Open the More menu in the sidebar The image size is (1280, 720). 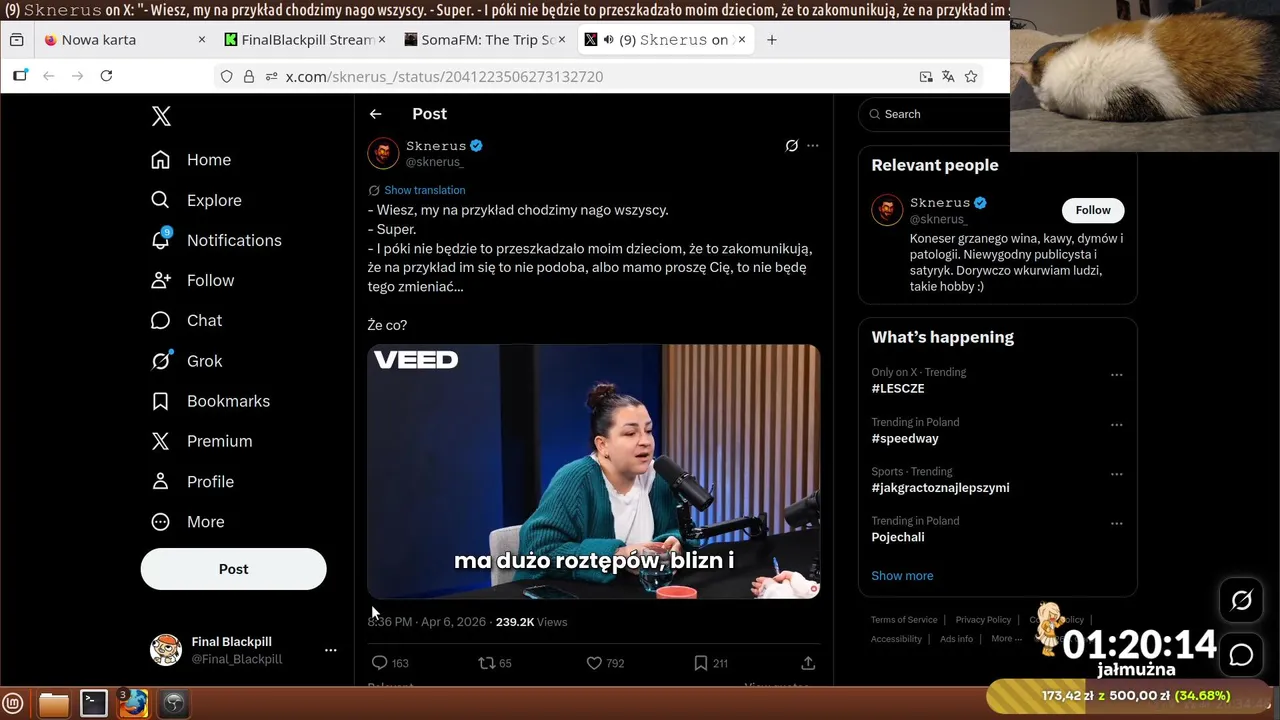pos(187,522)
